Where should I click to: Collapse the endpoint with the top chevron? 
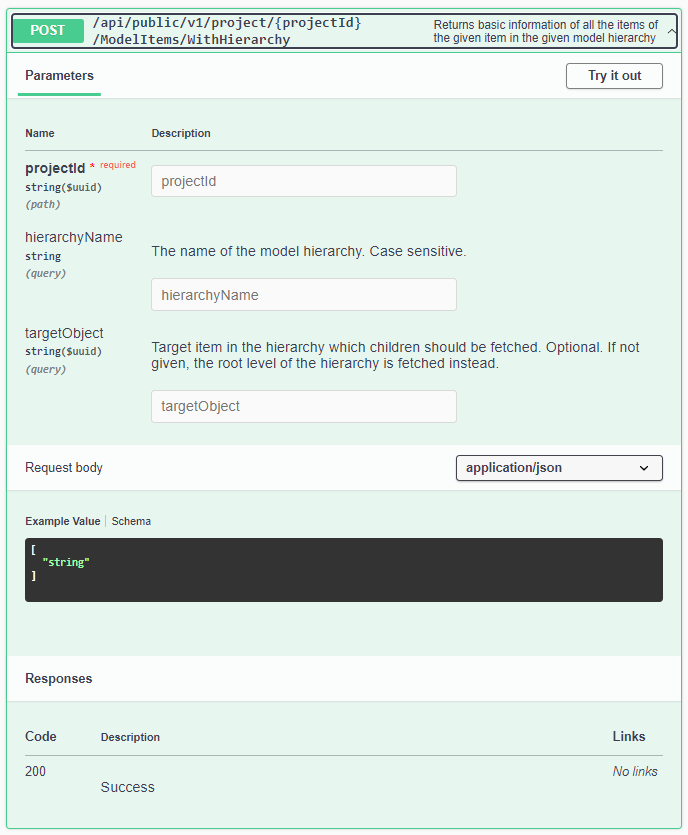click(671, 31)
